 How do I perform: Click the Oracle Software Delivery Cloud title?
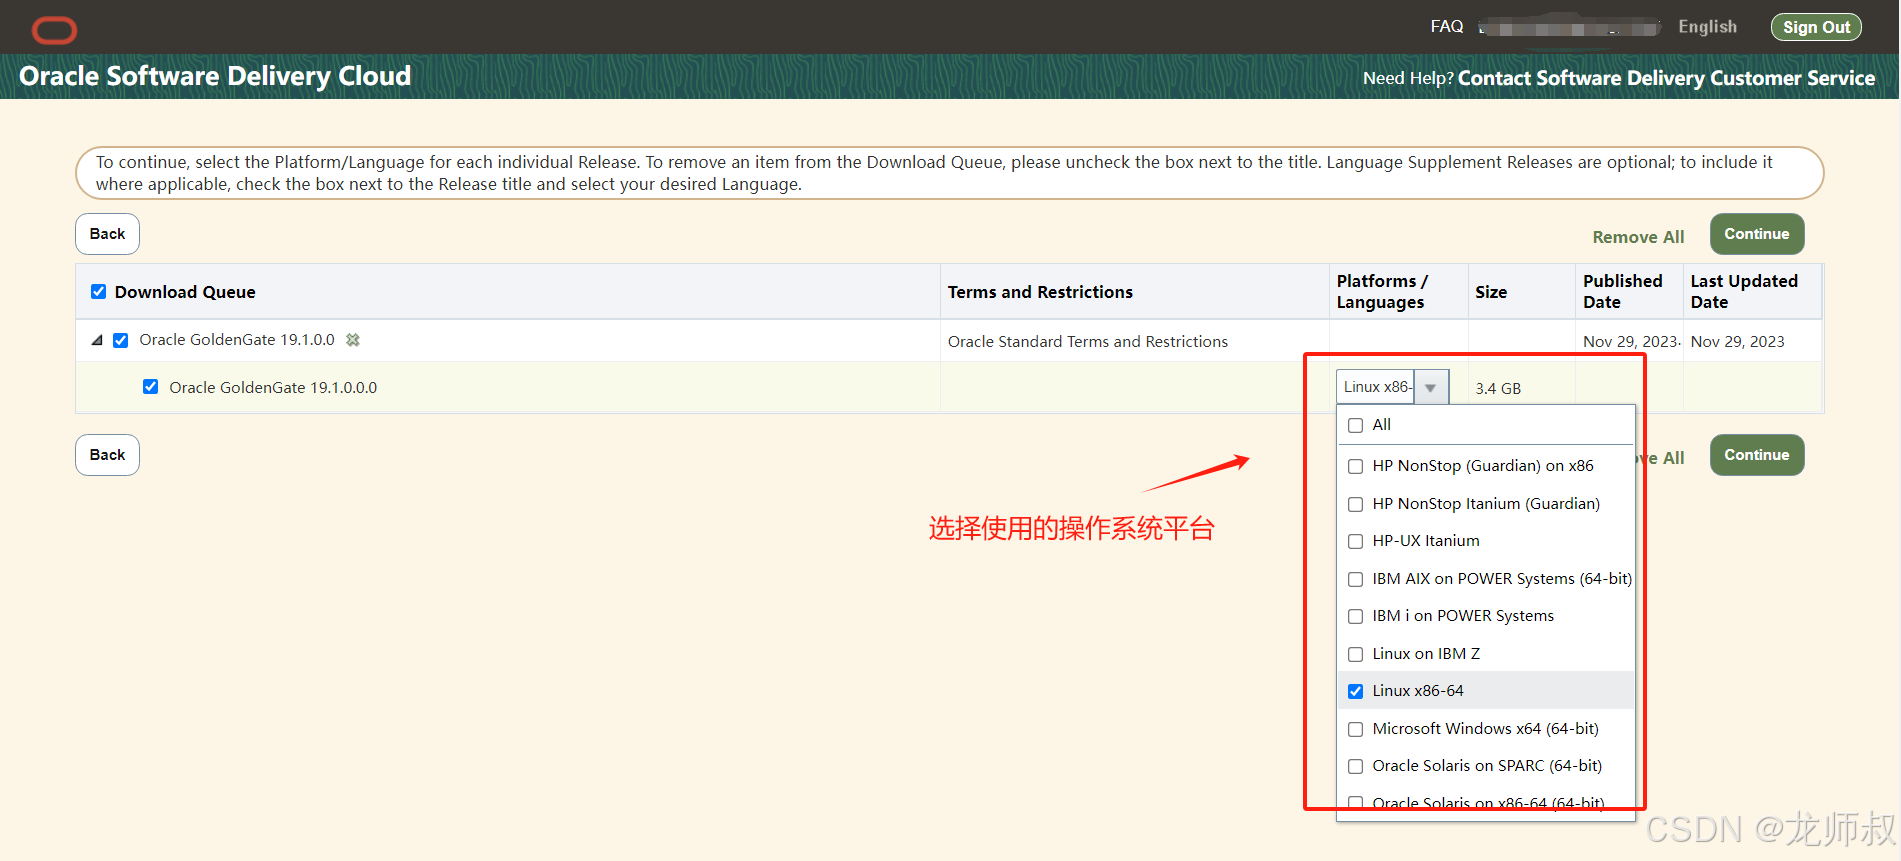click(x=215, y=76)
